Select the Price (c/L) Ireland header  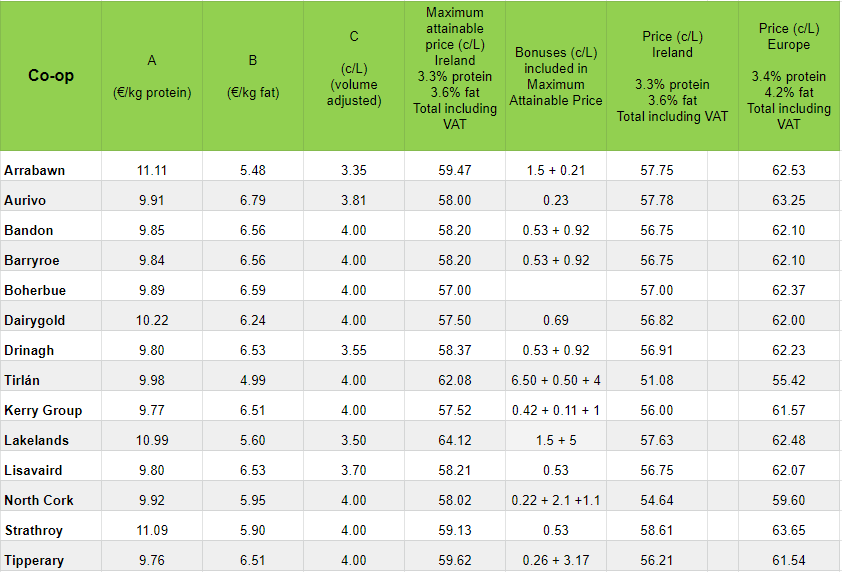pos(672,76)
